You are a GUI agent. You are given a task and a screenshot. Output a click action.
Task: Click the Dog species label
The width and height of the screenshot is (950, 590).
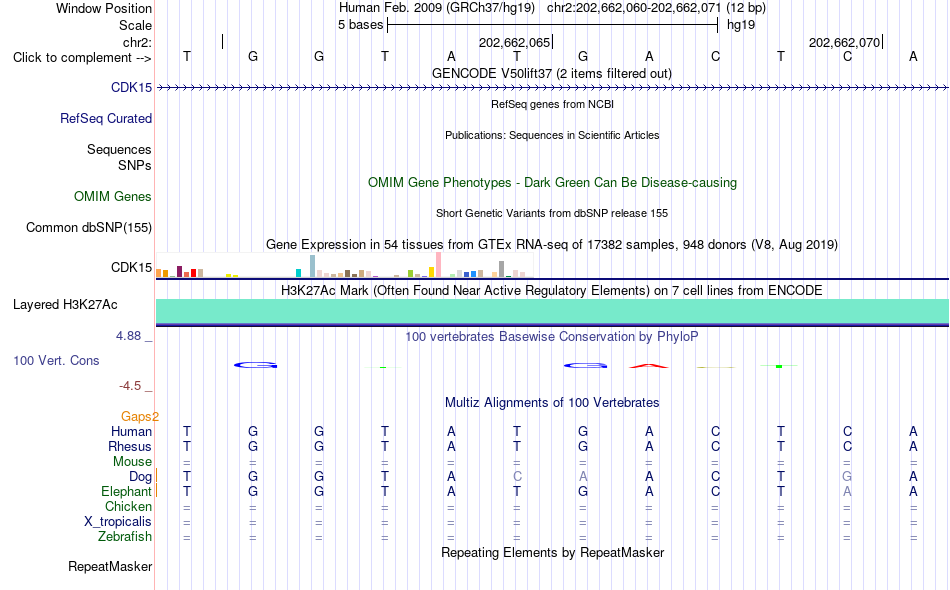click(140, 476)
